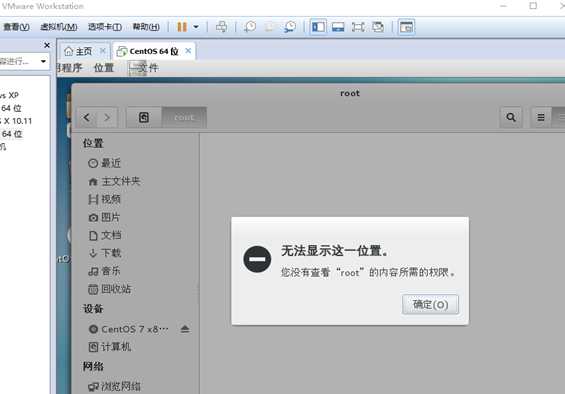This screenshot has width=565, height=394.
Task: Toggle the show library sidebar icon
Action: (318, 27)
